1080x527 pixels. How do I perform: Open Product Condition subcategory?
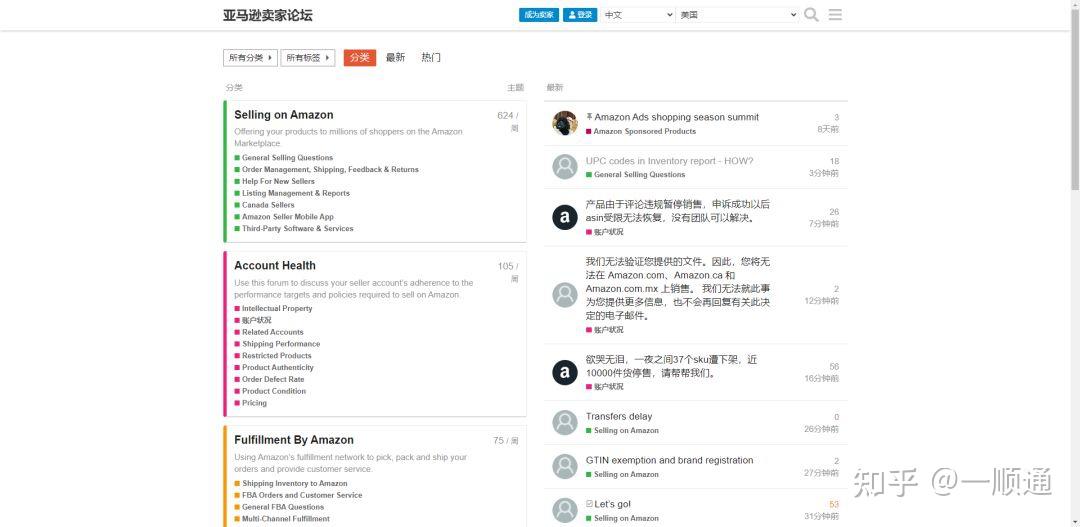(x=273, y=391)
